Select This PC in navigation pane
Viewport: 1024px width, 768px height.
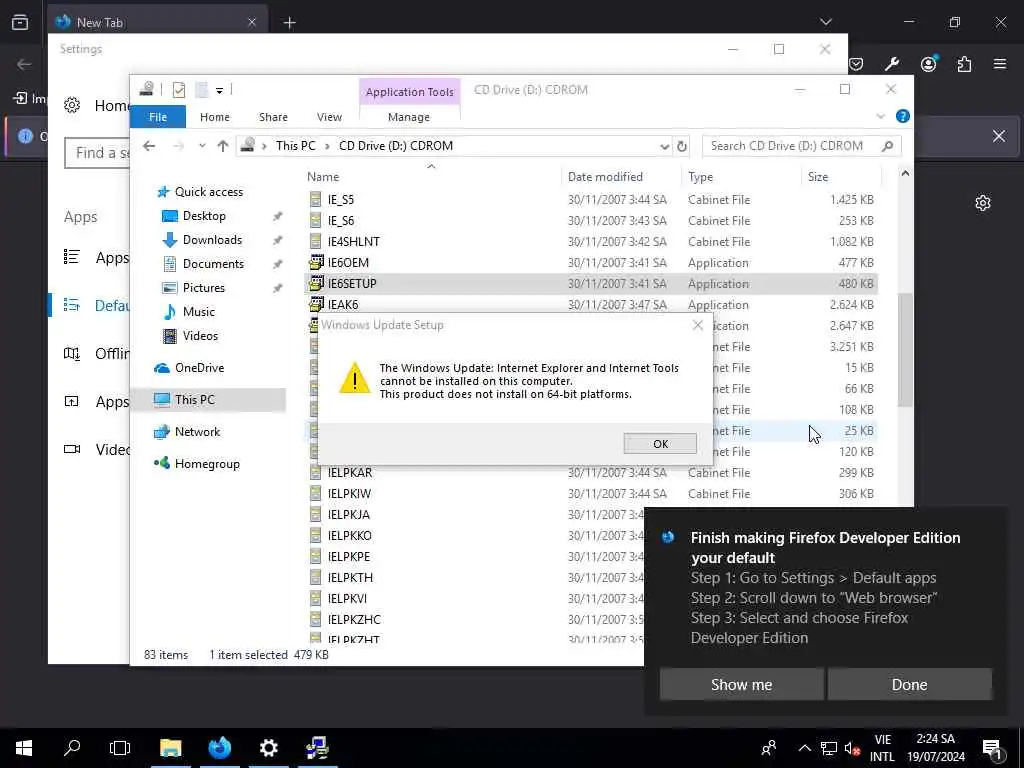pyautogui.click(x=209, y=400)
